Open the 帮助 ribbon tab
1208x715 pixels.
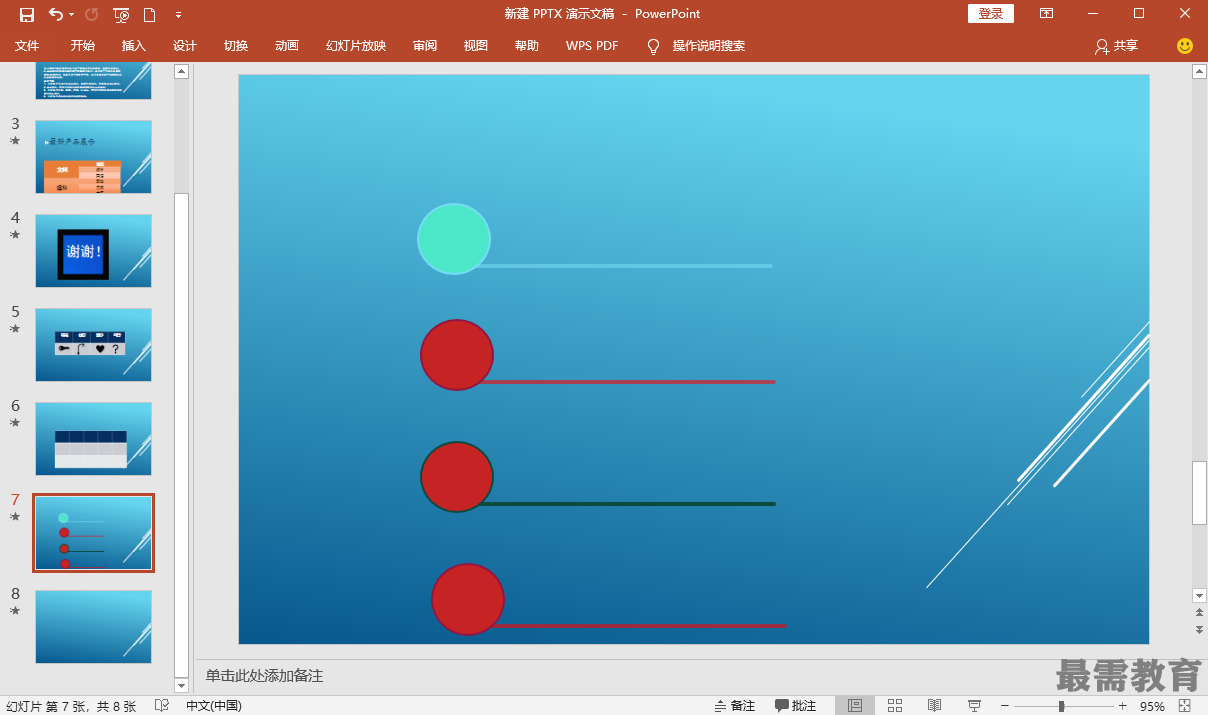pos(527,46)
